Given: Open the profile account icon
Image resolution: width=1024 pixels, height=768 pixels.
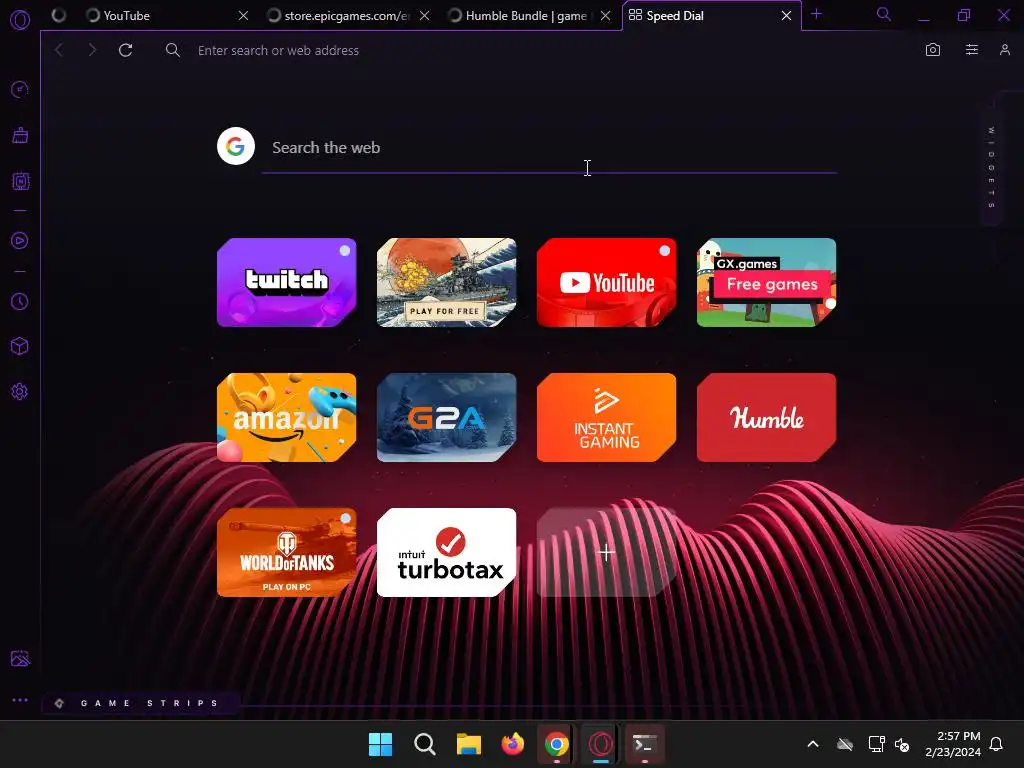Looking at the screenshot, I should [x=1005, y=50].
